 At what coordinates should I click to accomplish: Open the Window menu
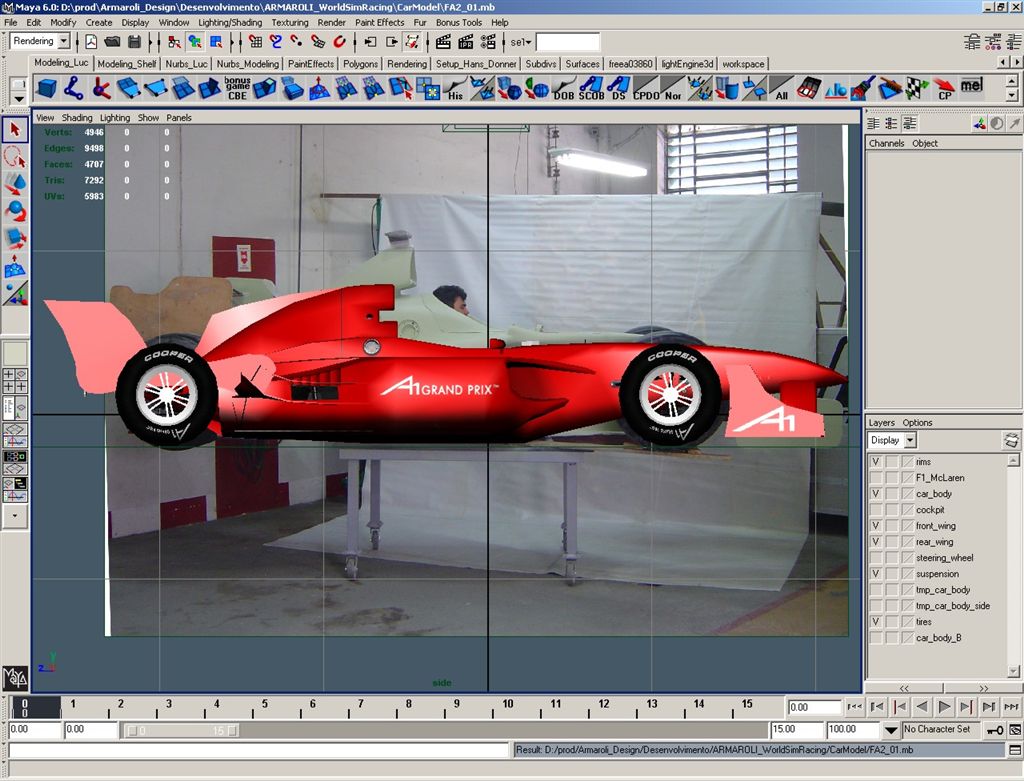pos(174,22)
